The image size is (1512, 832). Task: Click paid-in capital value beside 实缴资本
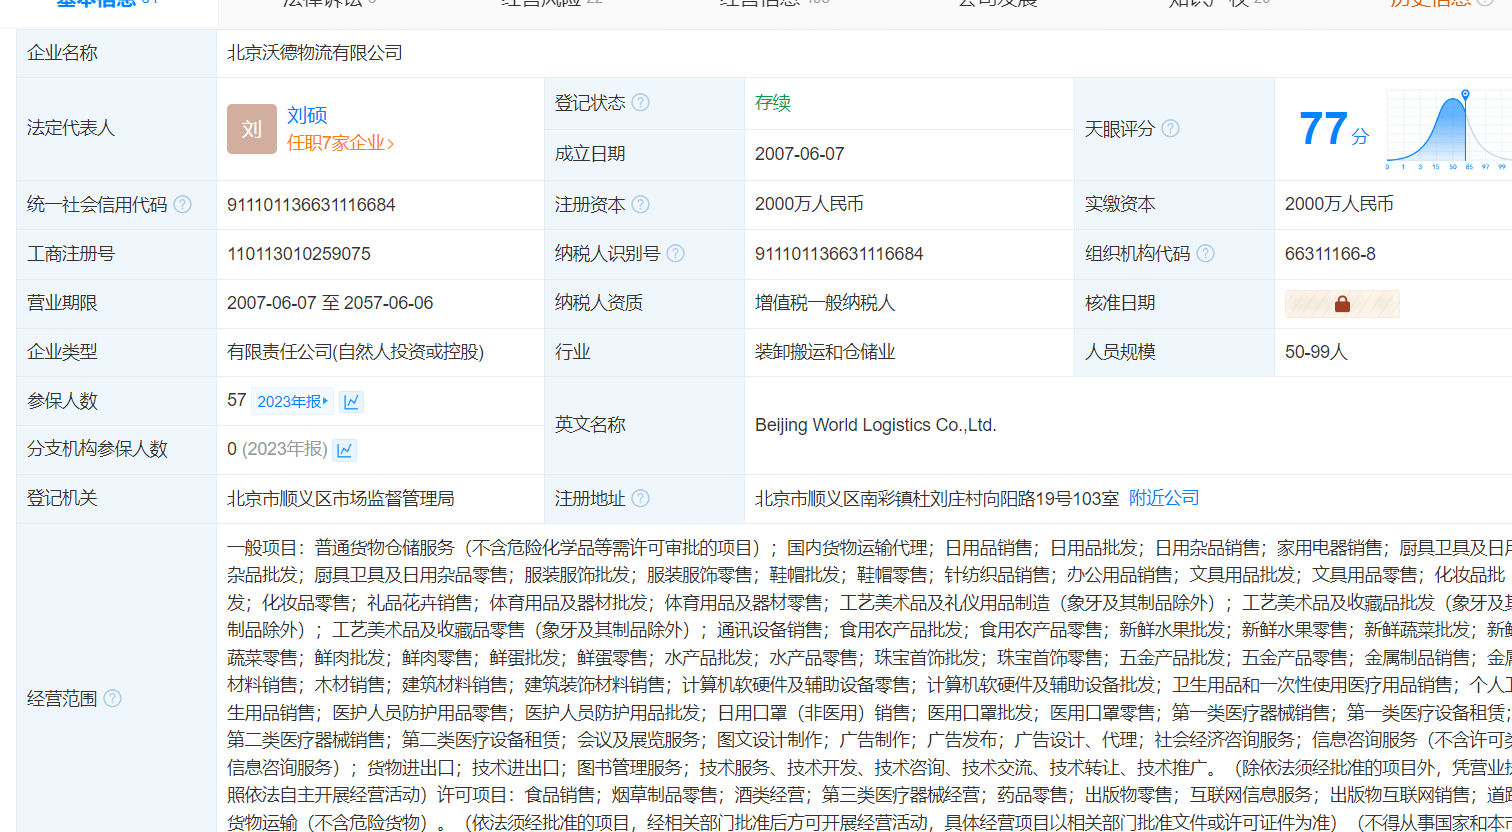pyautogui.click(x=1340, y=204)
